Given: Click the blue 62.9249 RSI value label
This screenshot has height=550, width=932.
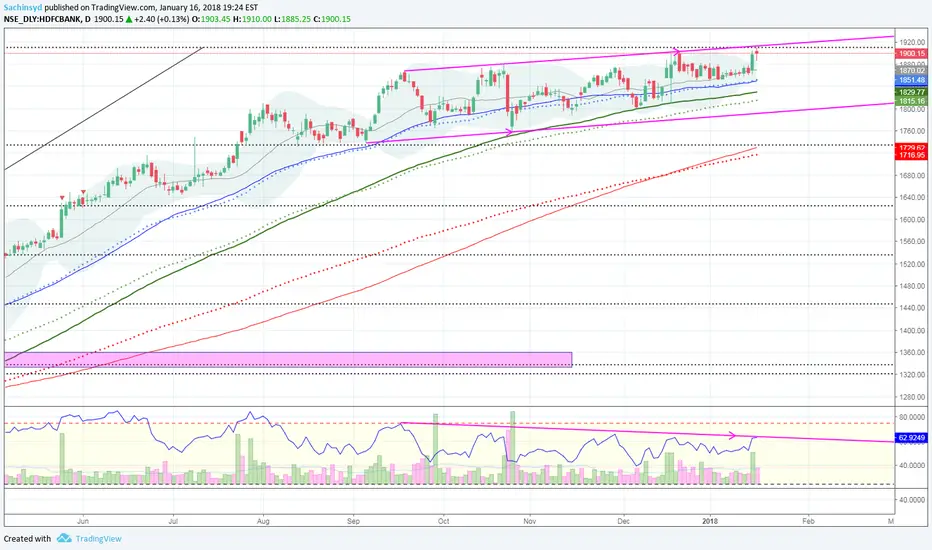Looking at the screenshot, I should (911, 438).
